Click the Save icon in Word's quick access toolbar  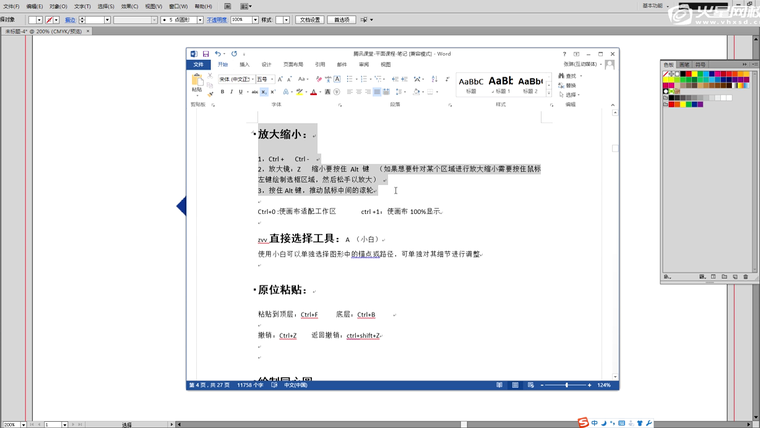(x=205, y=54)
